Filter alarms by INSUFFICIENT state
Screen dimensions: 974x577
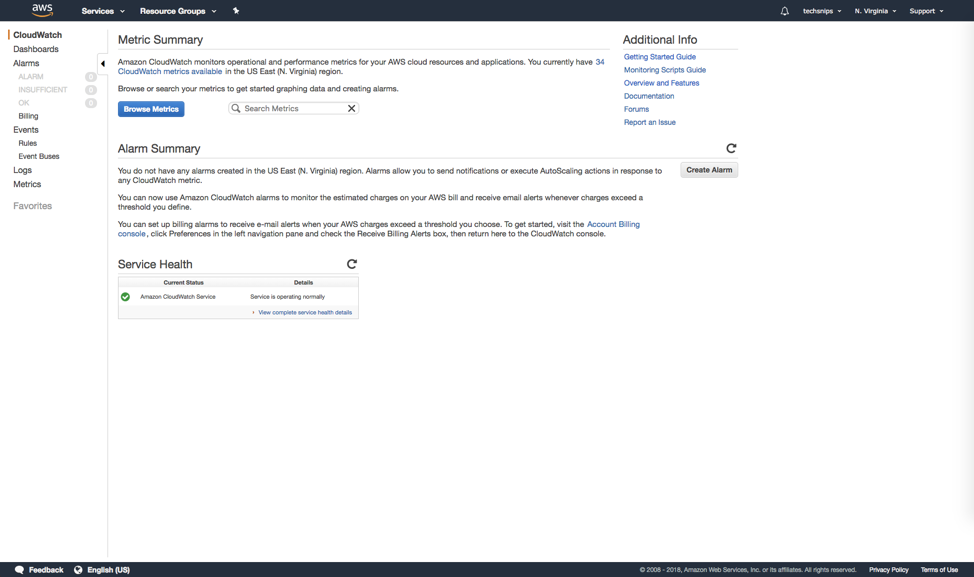(x=43, y=89)
